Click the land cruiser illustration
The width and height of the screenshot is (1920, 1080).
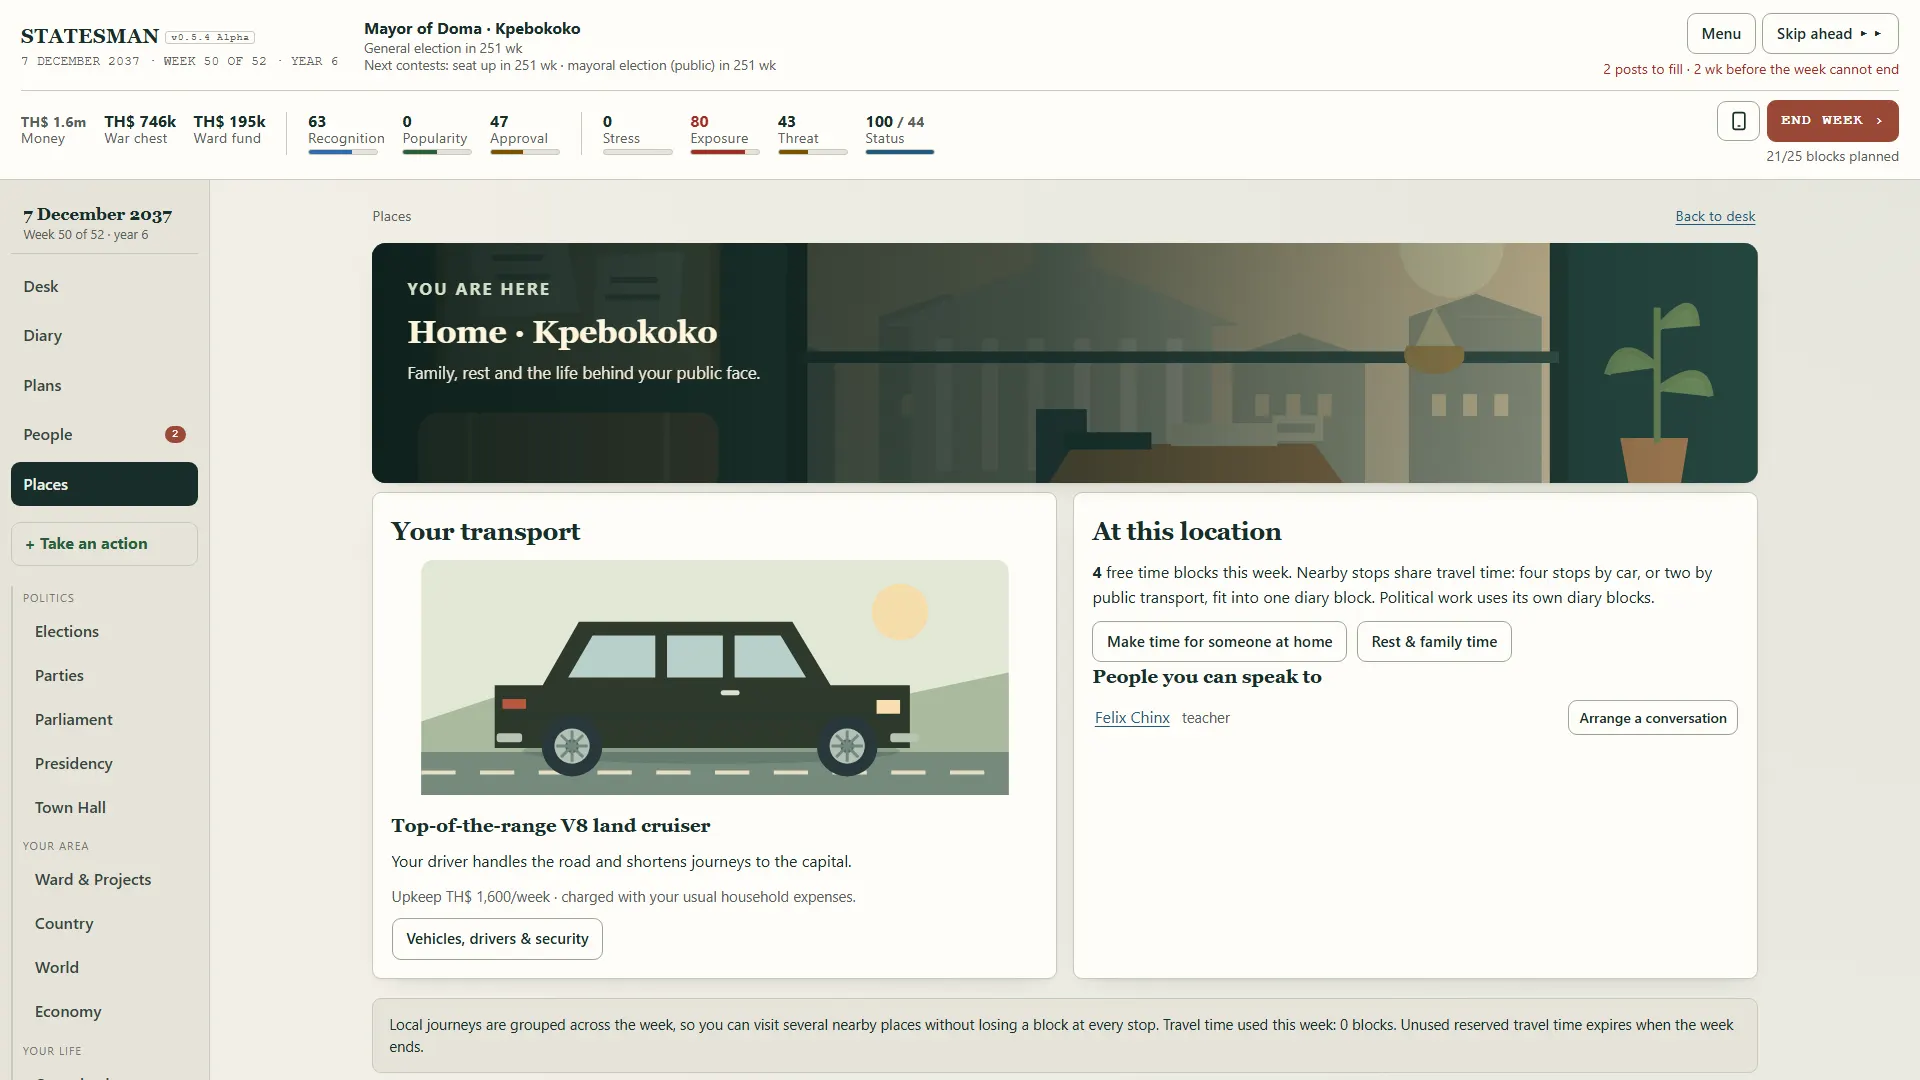[714, 677]
